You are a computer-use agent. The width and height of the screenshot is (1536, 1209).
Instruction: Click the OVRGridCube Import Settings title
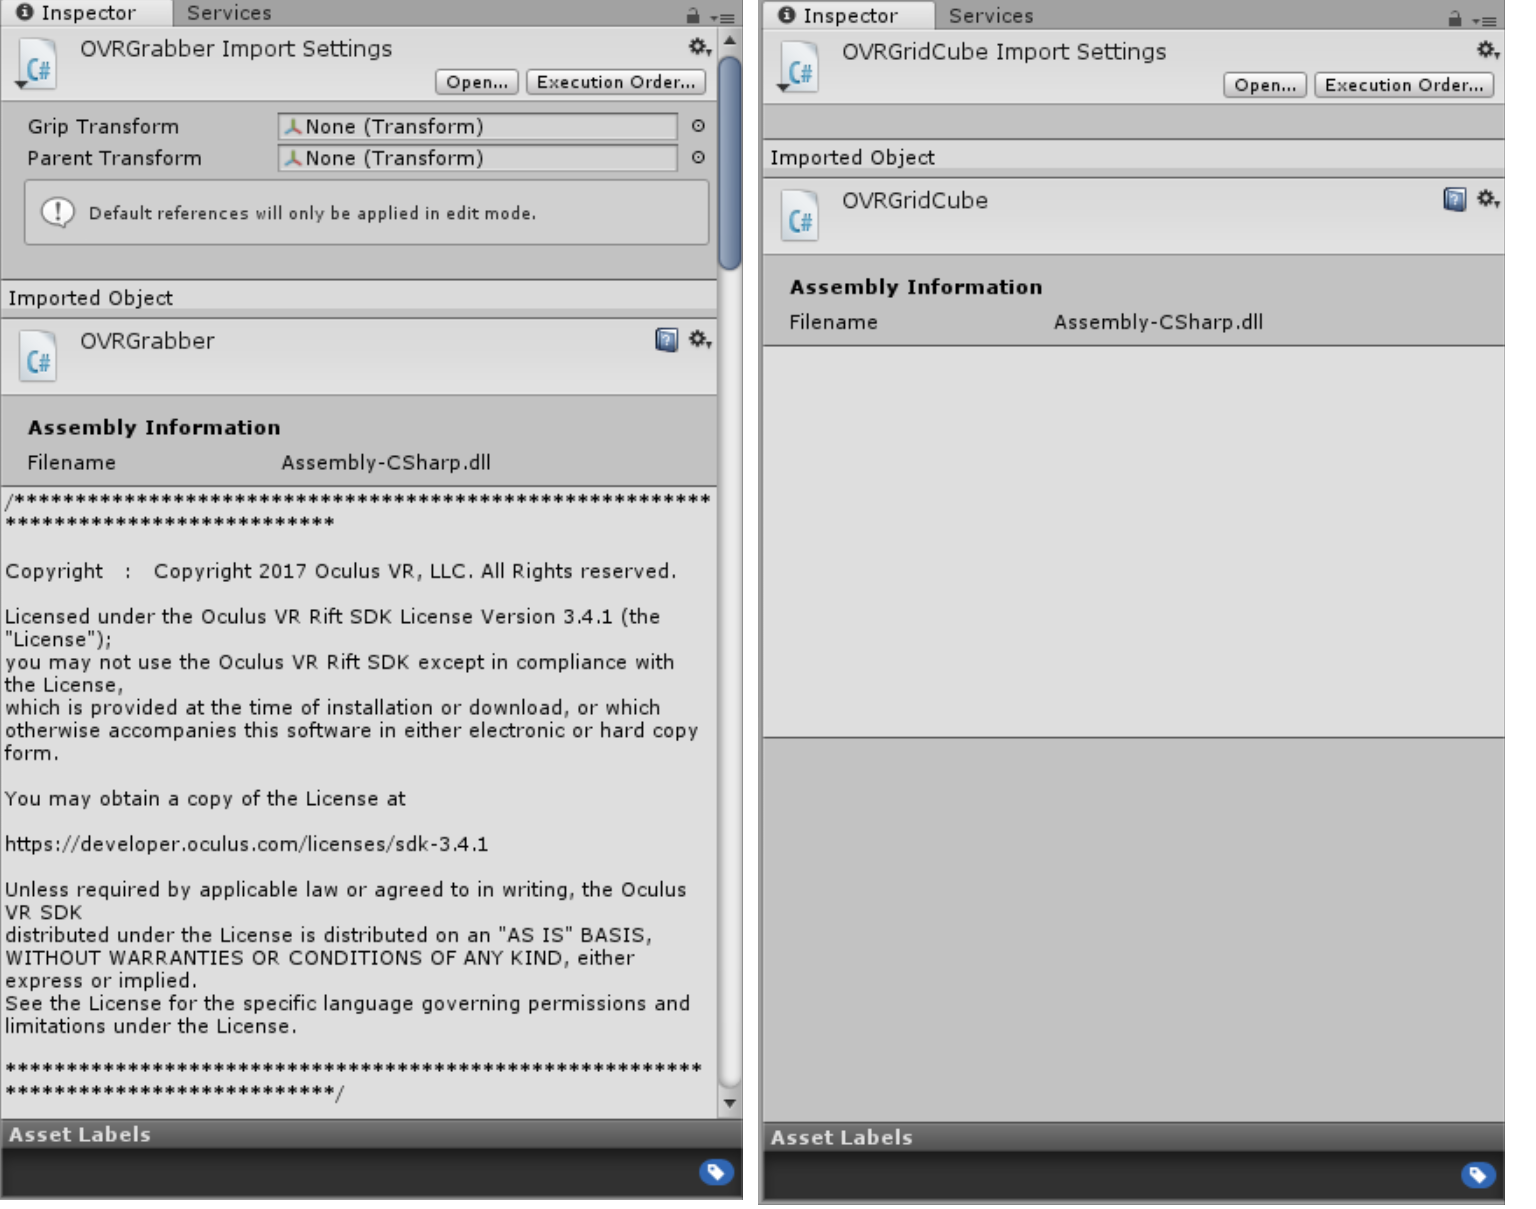coord(1004,51)
